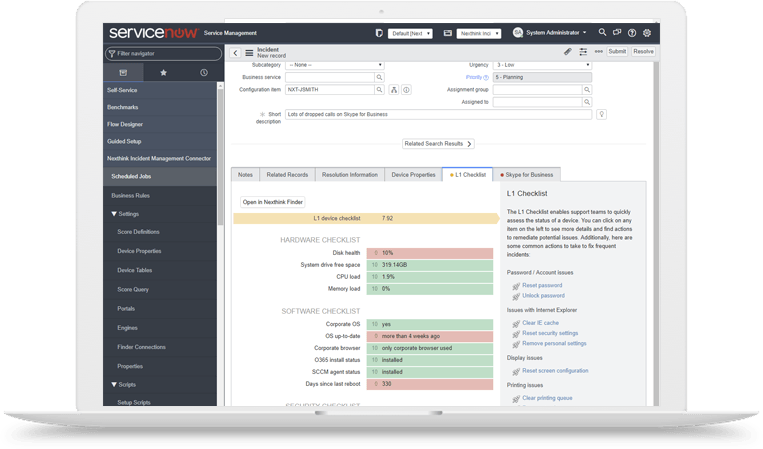Open Nexthink Incident Management Connector module
The image size is (763, 449).
pos(160,159)
